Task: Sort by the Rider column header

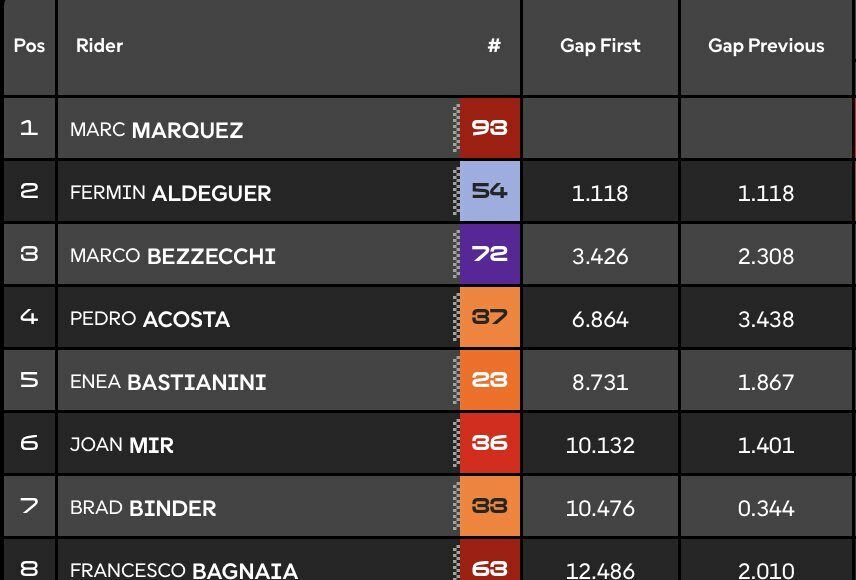Action: click(x=99, y=46)
